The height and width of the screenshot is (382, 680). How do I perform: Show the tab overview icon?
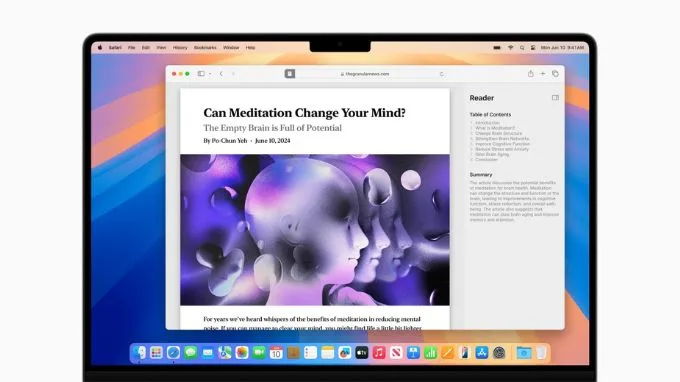coord(555,74)
